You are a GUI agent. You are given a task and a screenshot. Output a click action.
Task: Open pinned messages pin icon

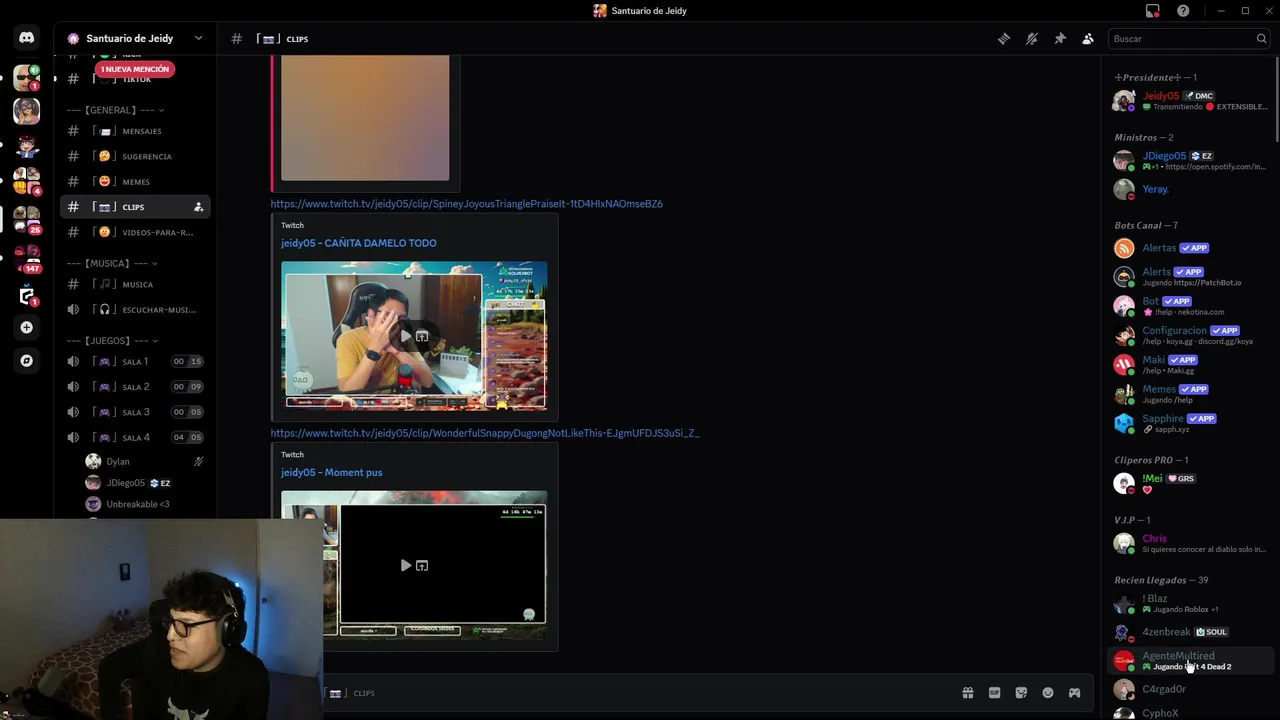pos(1060,39)
